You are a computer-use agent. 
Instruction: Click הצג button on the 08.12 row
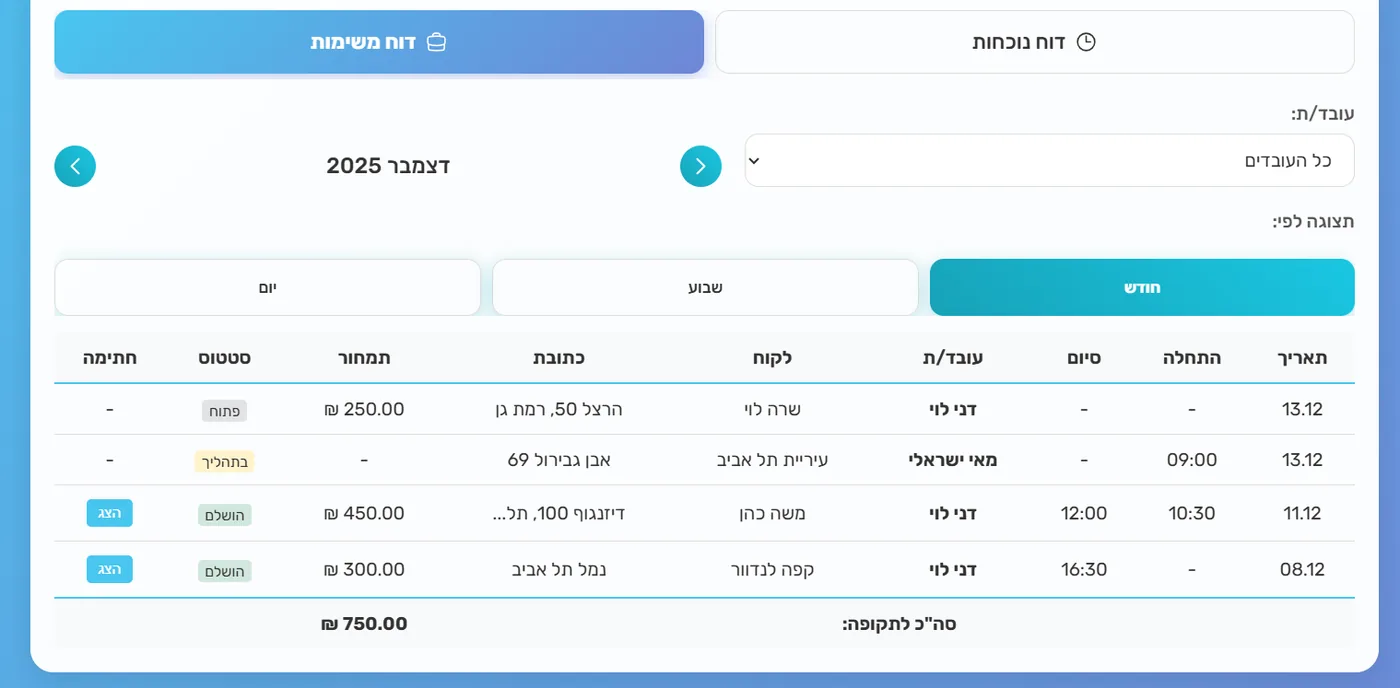(x=109, y=569)
